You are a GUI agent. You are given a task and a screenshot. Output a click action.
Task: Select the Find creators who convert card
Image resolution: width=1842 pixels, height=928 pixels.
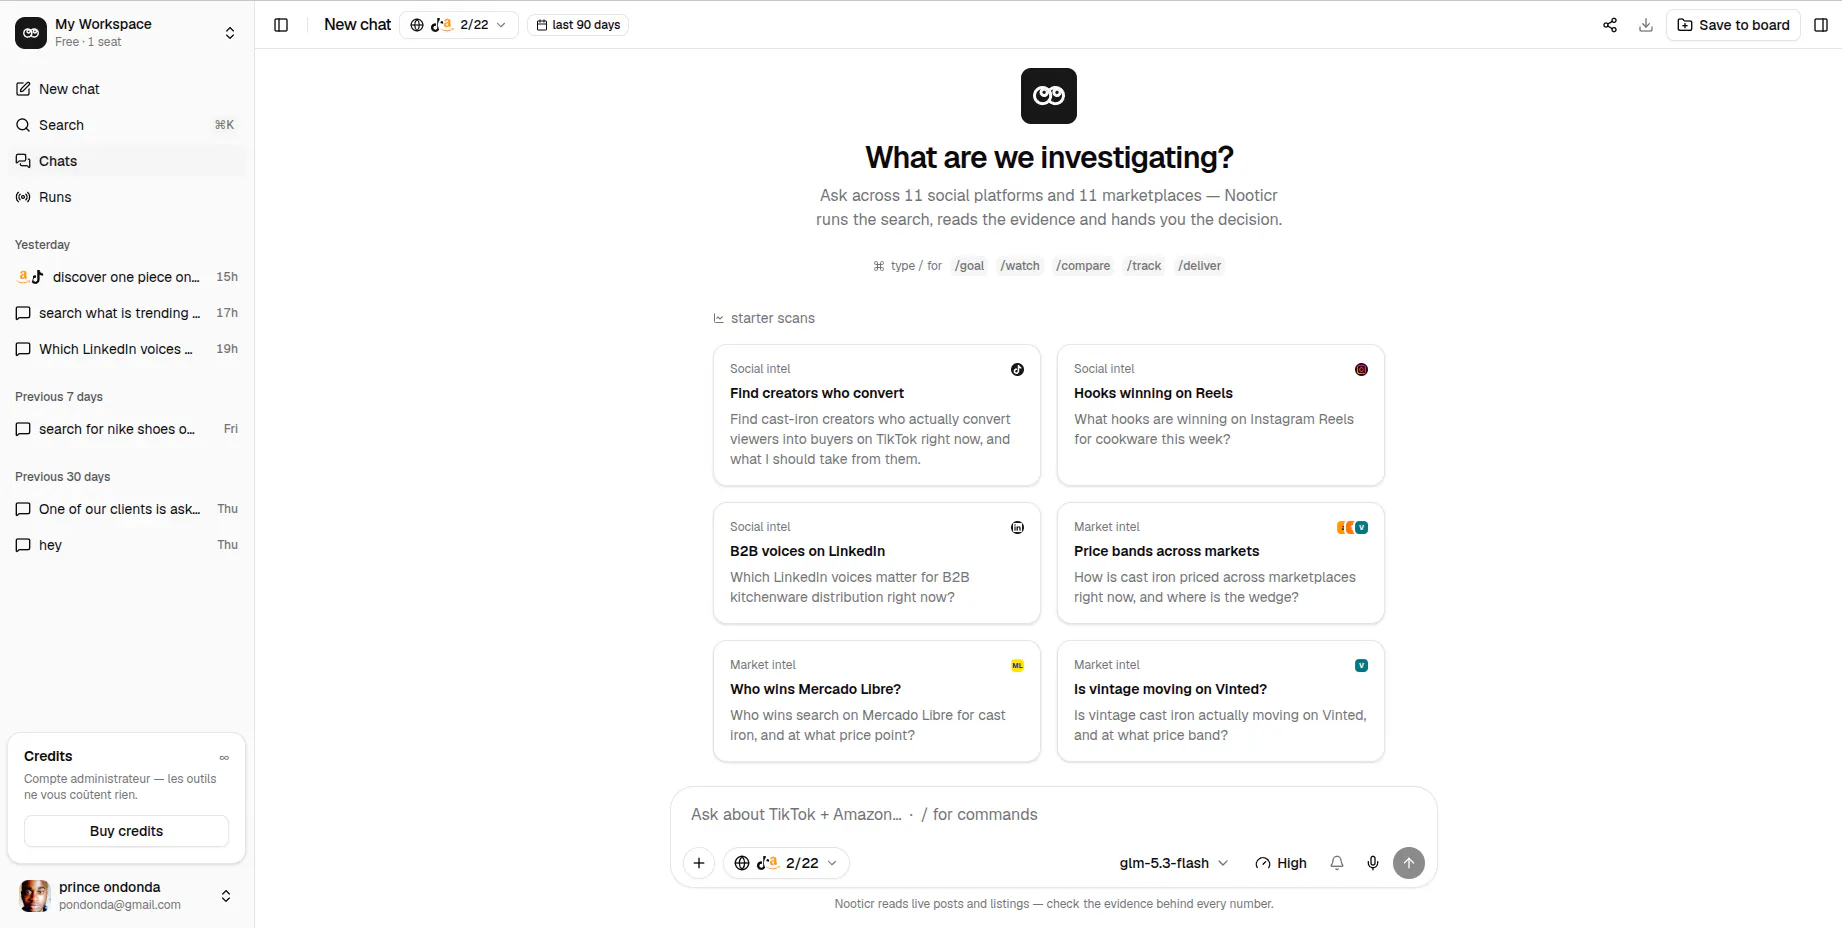[x=877, y=415]
